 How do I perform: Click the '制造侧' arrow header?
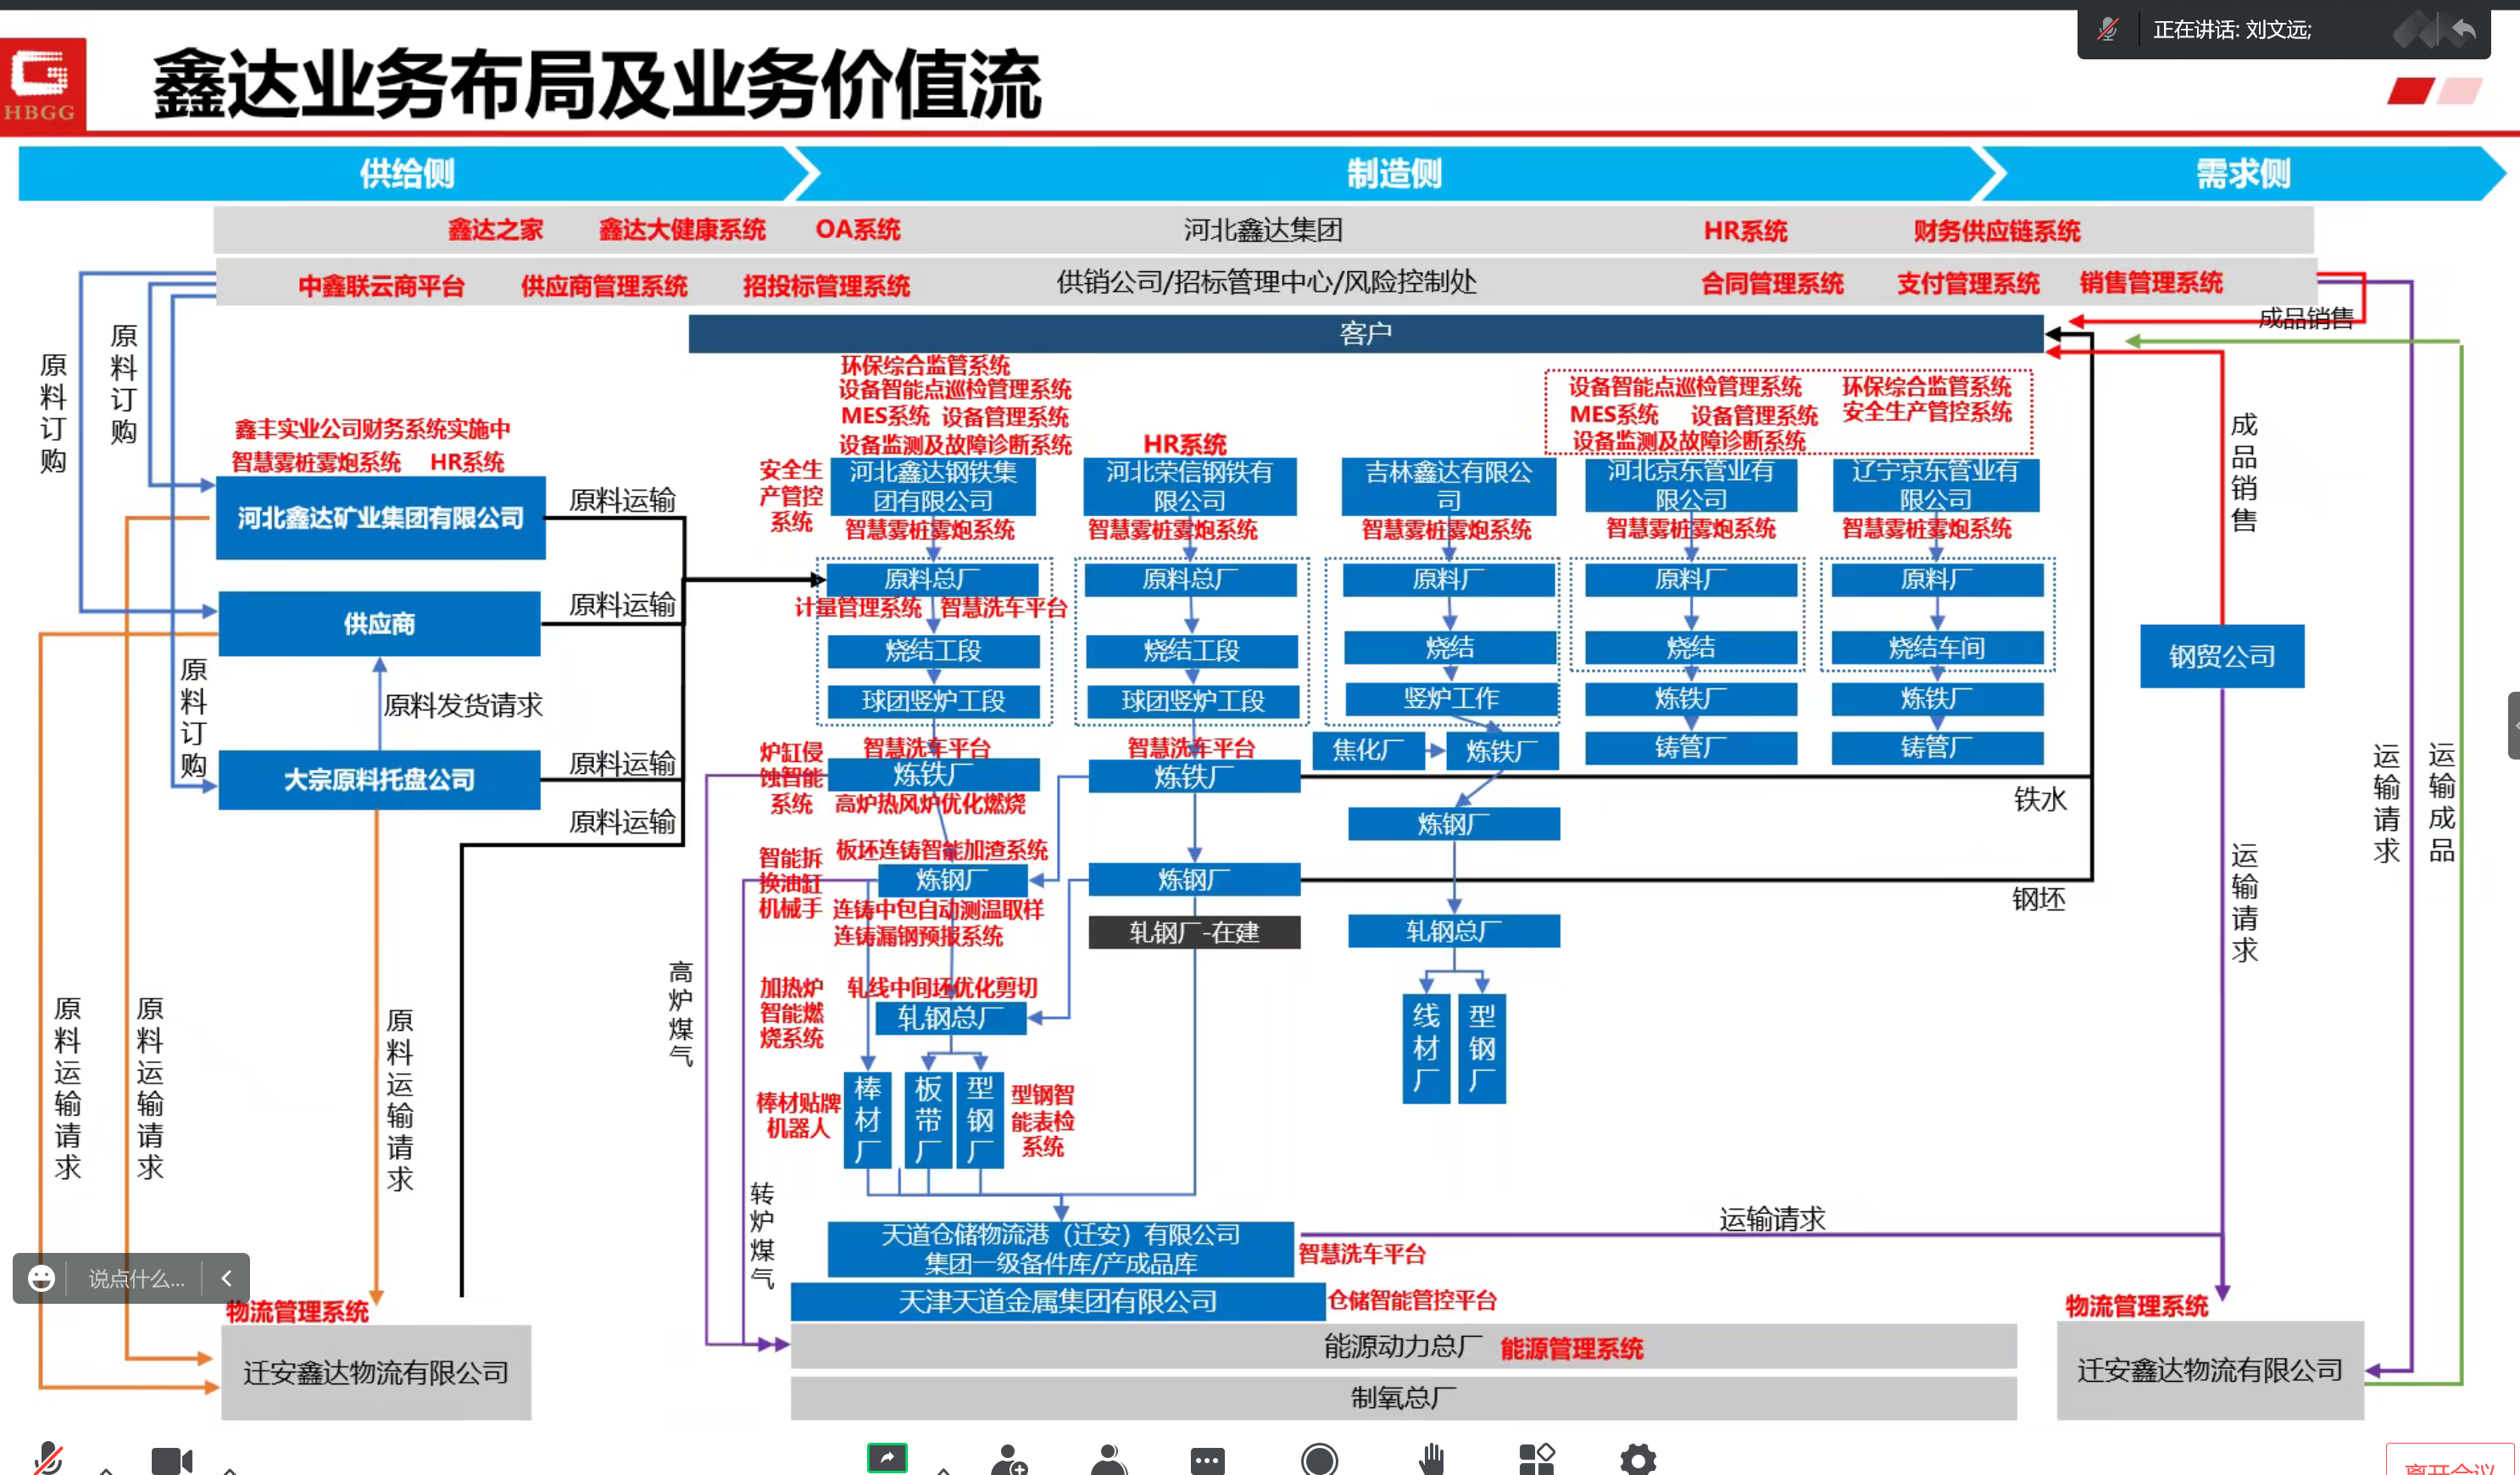[1394, 173]
